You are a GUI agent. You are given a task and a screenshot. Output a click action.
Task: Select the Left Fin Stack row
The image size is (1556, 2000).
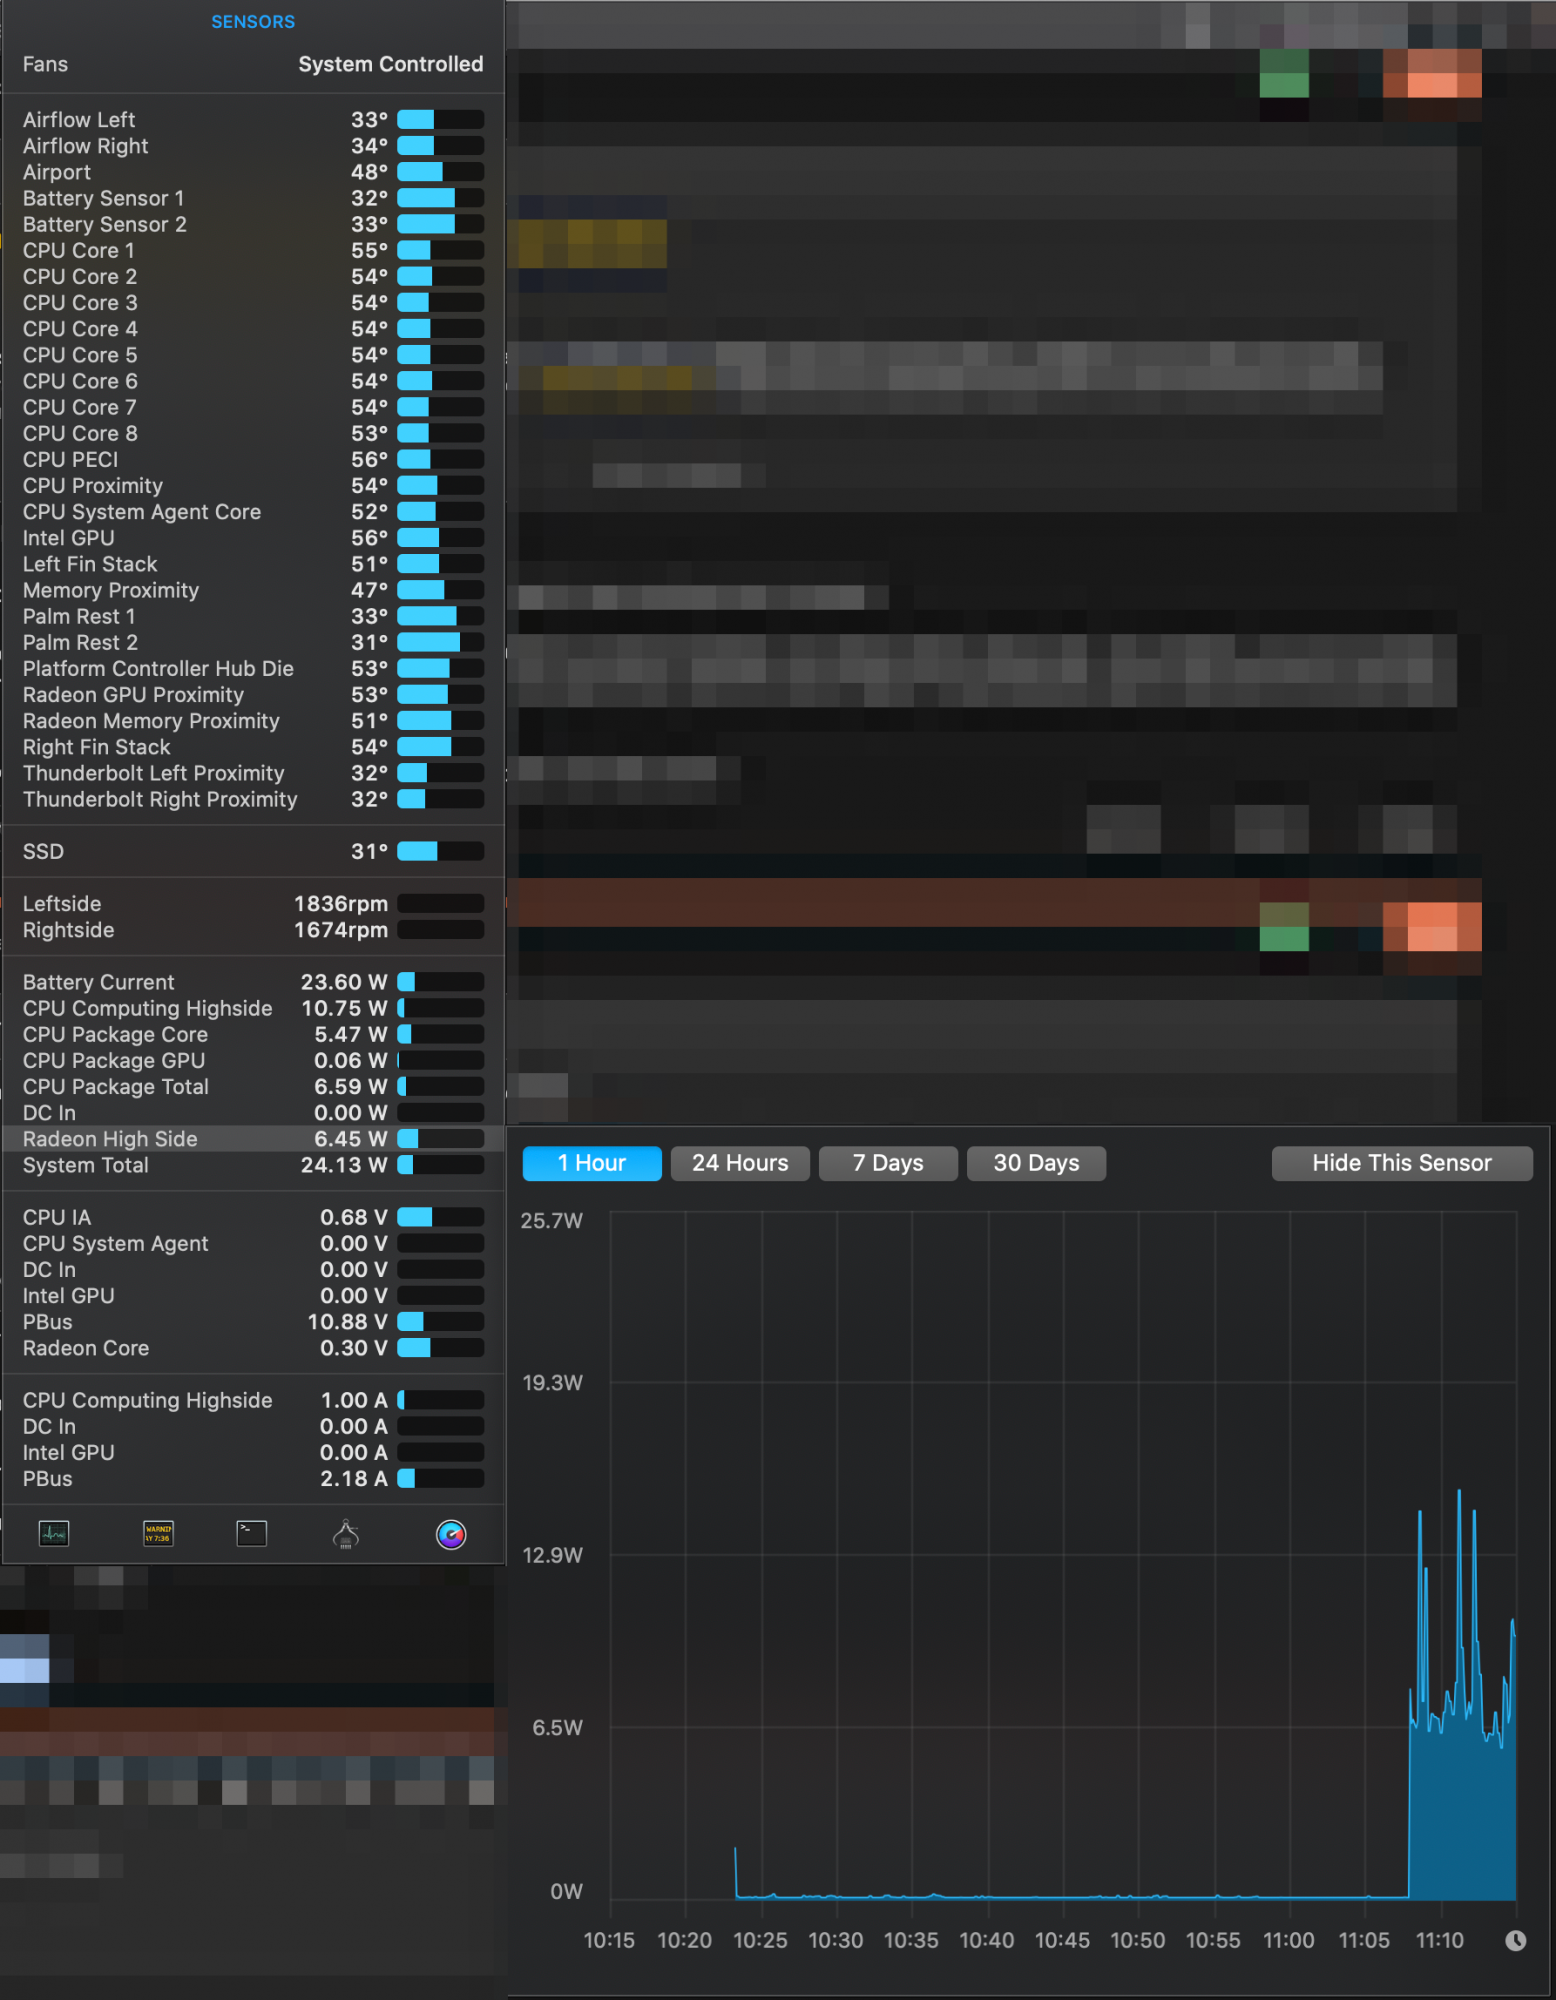tap(253, 564)
